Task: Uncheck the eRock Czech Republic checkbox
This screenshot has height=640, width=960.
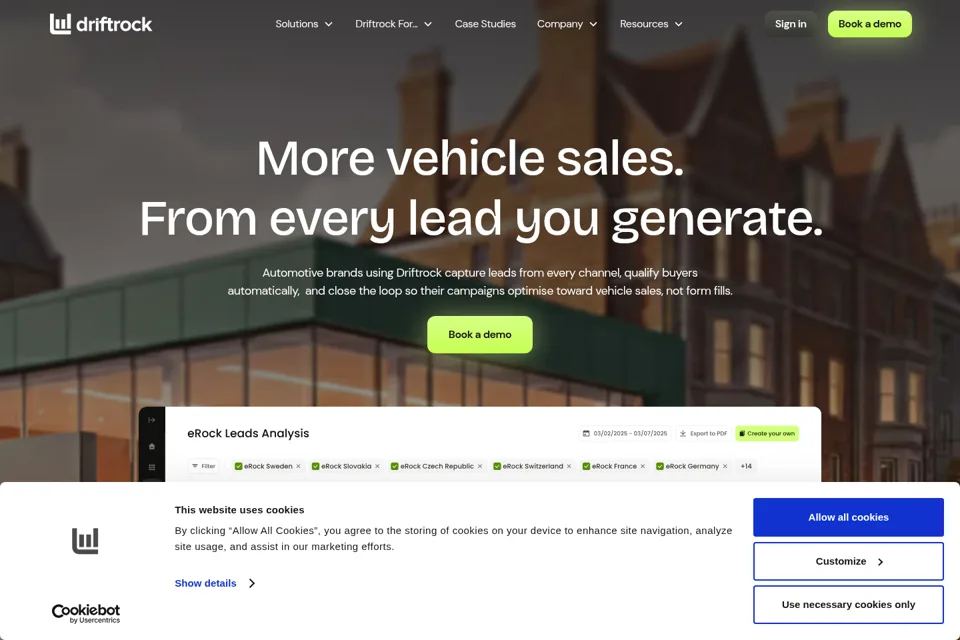Action: point(394,466)
